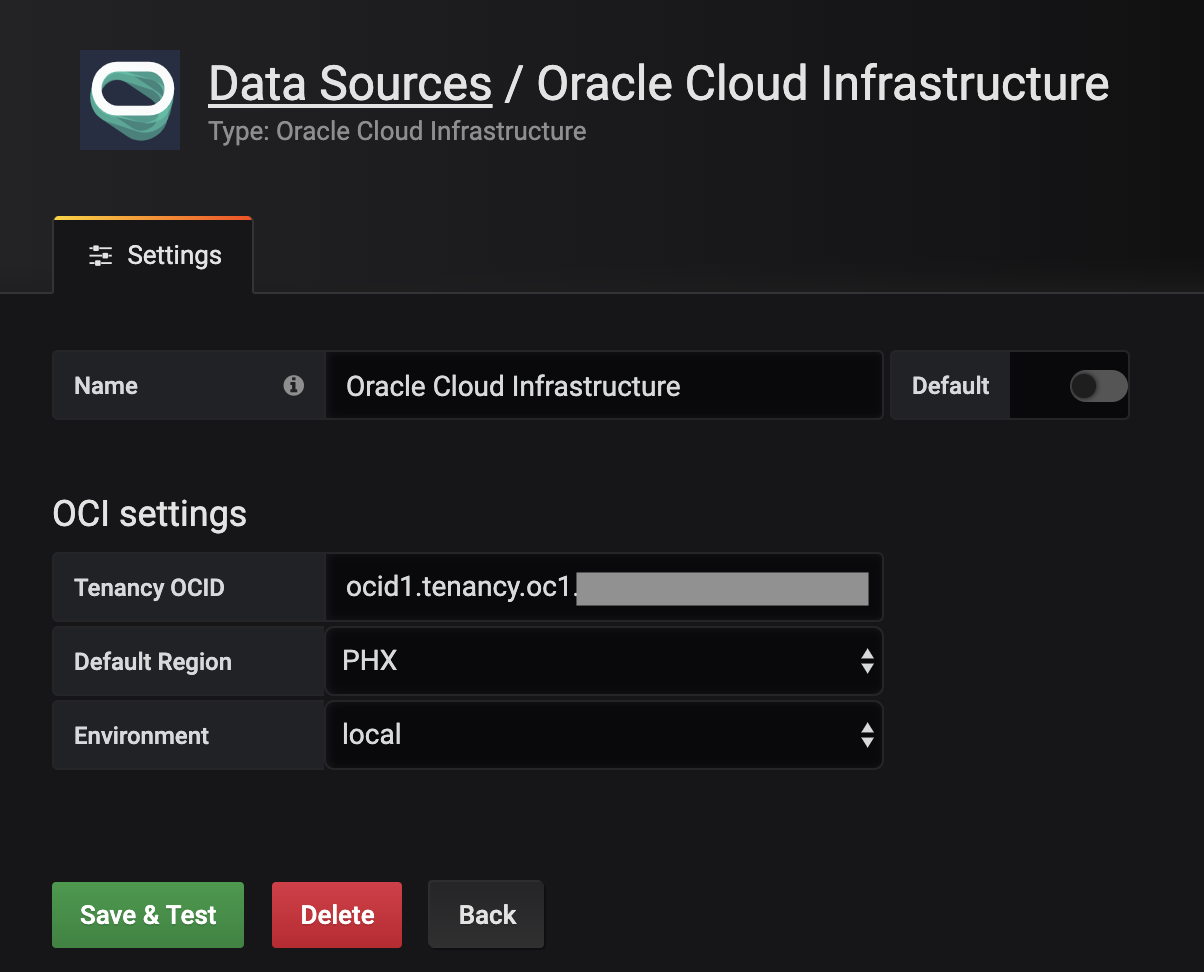Click the Oracle Cloud Infrastructure page title
The image size is (1204, 972).
click(823, 84)
